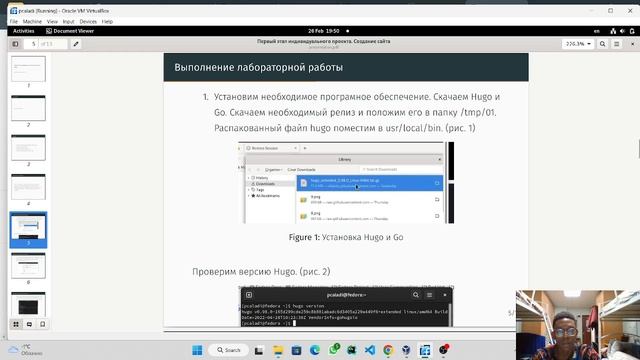Viewport: 640px width, 360px height.
Task: Open VirtualBox File menu
Action: pyautogui.click(x=14, y=22)
